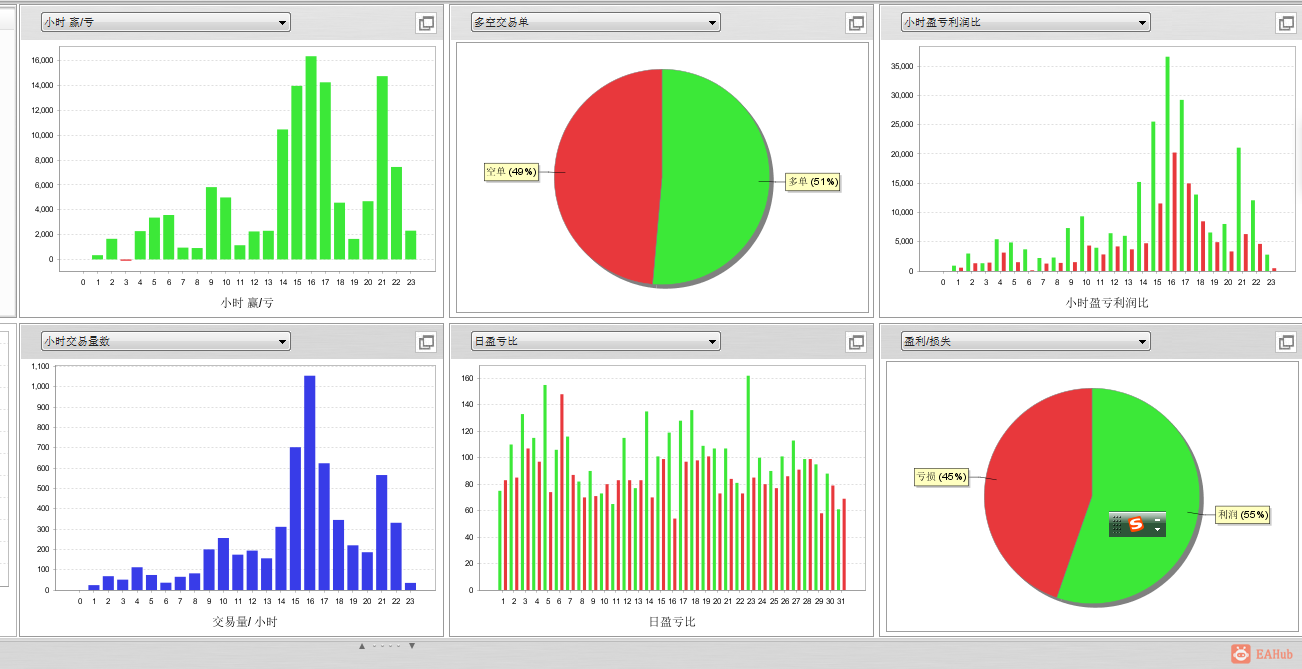Open the 小时盈亏利润比 chart type dropdown
Image resolution: width=1302 pixels, height=669 pixels.
pos(1026,22)
